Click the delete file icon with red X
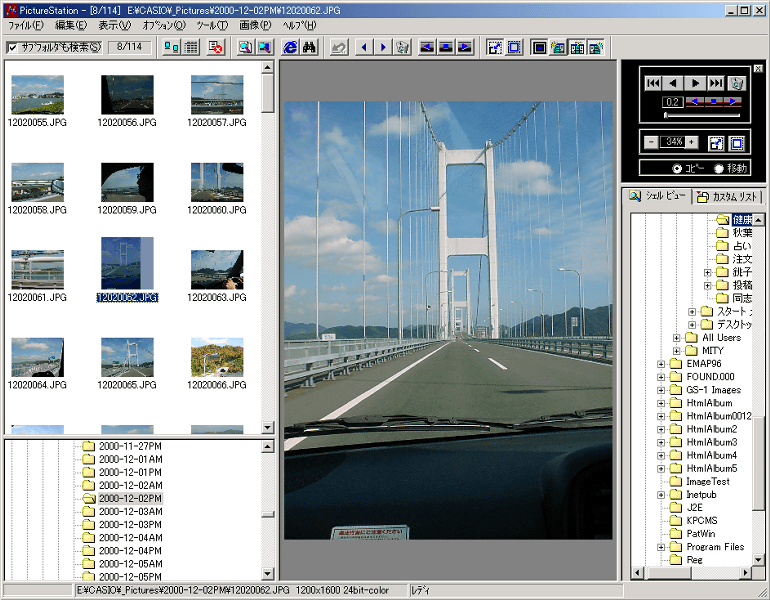This screenshot has width=770, height=600. click(x=216, y=47)
